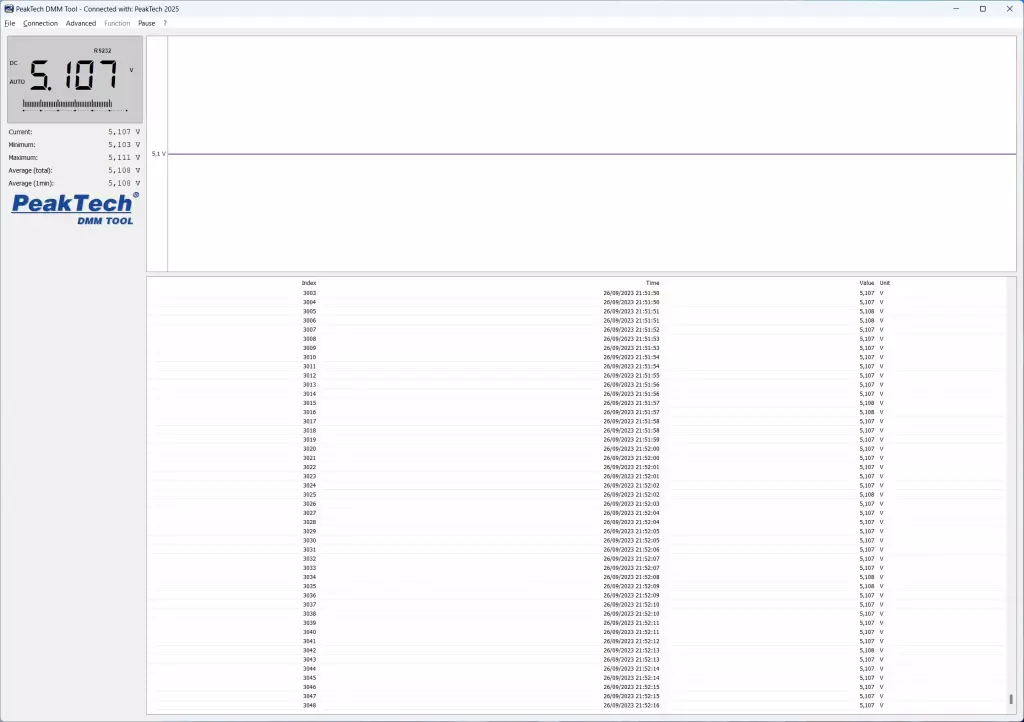The height and width of the screenshot is (722, 1024).
Task: Open the Advanced menu
Action: (x=81, y=23)
